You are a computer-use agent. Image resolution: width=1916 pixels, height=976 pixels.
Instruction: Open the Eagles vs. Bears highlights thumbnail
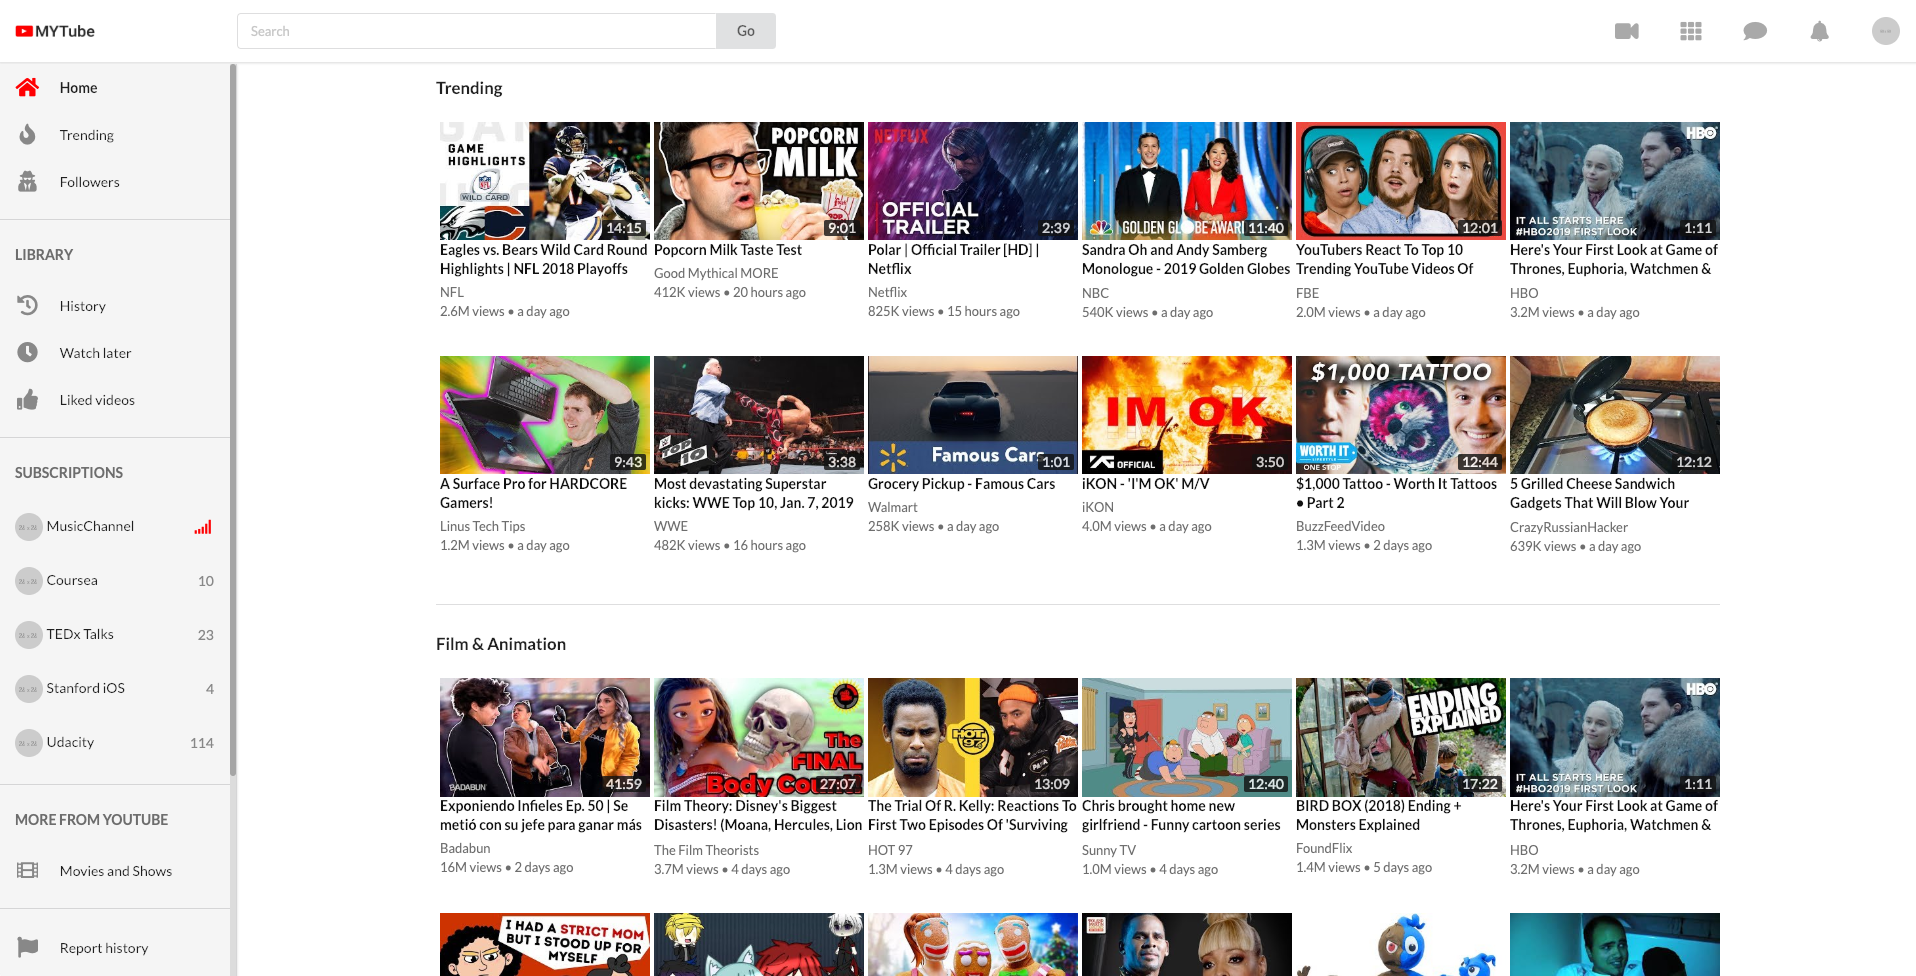pos(545,181)
